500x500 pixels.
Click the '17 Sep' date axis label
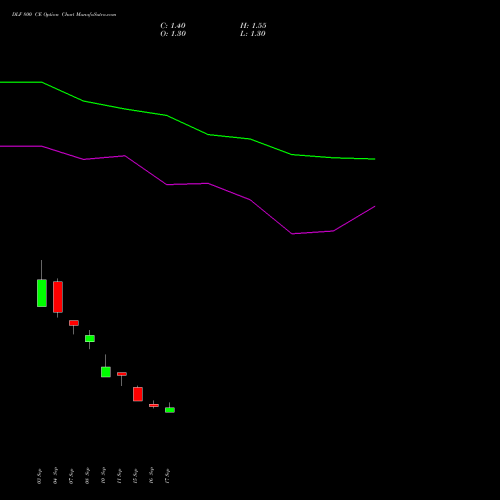pyautogui.click(x=167, y=476)
